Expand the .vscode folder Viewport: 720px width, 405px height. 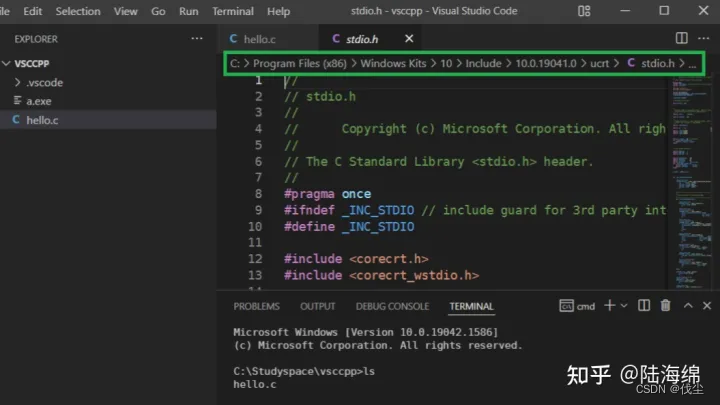coord(17,82)
